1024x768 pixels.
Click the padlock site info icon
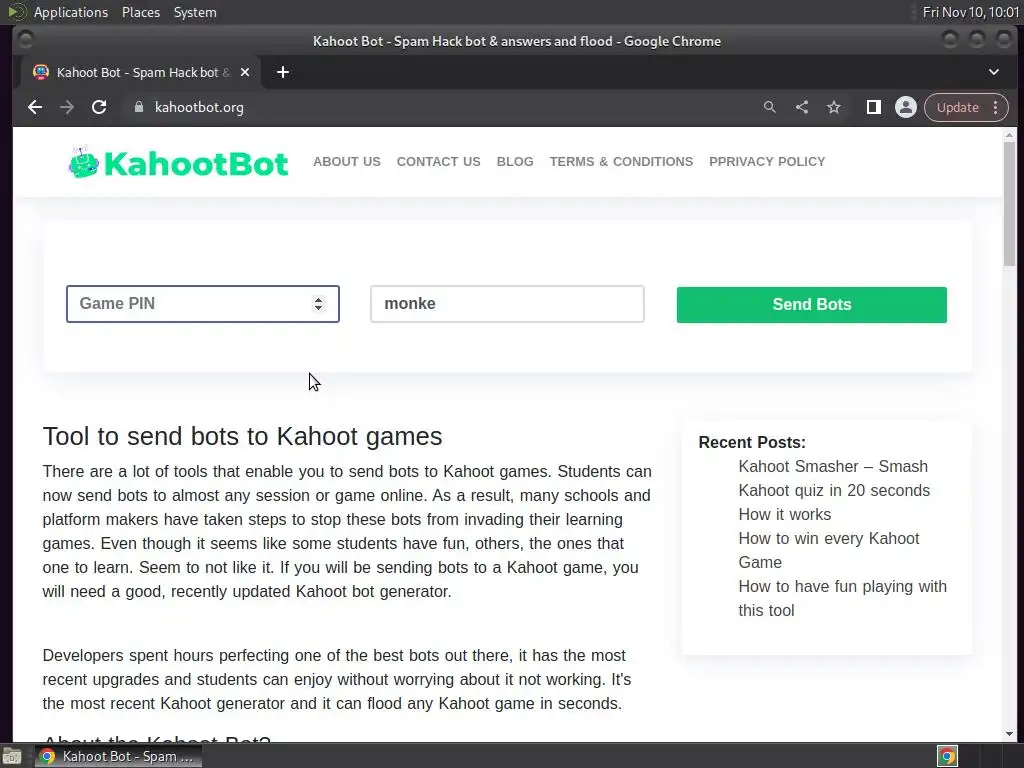(x=138, y=107)
